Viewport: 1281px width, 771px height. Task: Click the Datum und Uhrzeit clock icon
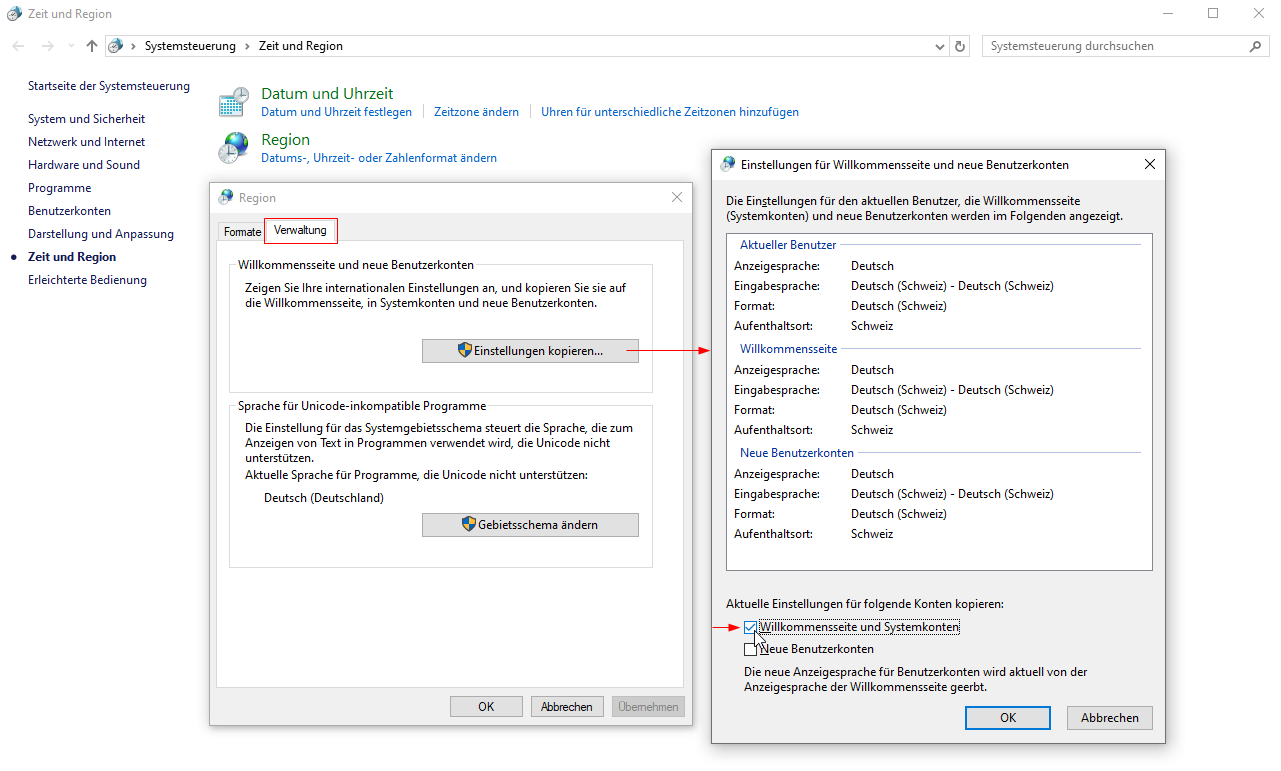point(234,102)
